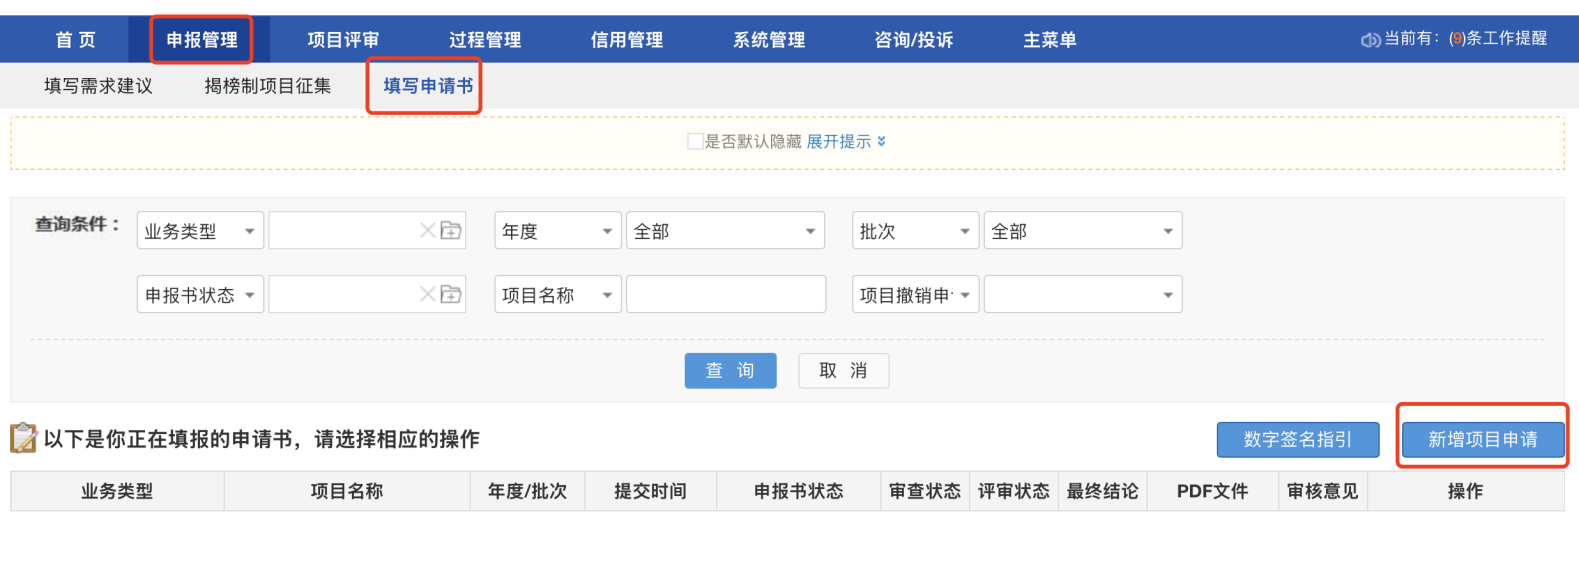1579x583 pixels.
Task: Click the 项目名称 column header in table
Action: (x=347, y=491)
